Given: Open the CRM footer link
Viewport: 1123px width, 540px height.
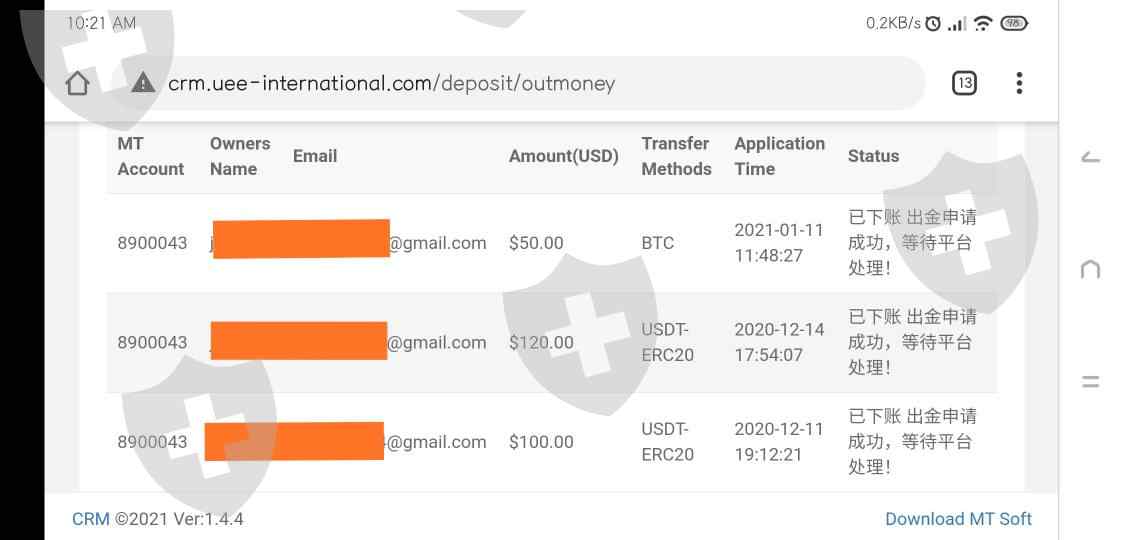Looking at the screenshot, I should coord(90,519).
